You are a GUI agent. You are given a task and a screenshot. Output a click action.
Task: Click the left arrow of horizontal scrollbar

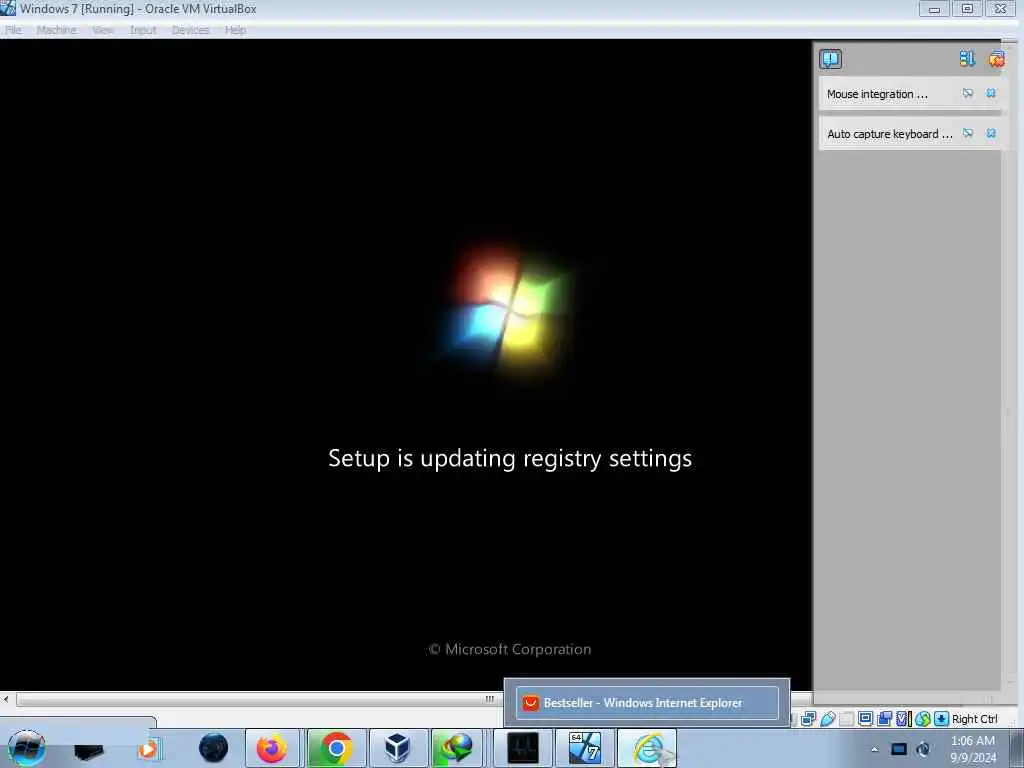point(6,699)
